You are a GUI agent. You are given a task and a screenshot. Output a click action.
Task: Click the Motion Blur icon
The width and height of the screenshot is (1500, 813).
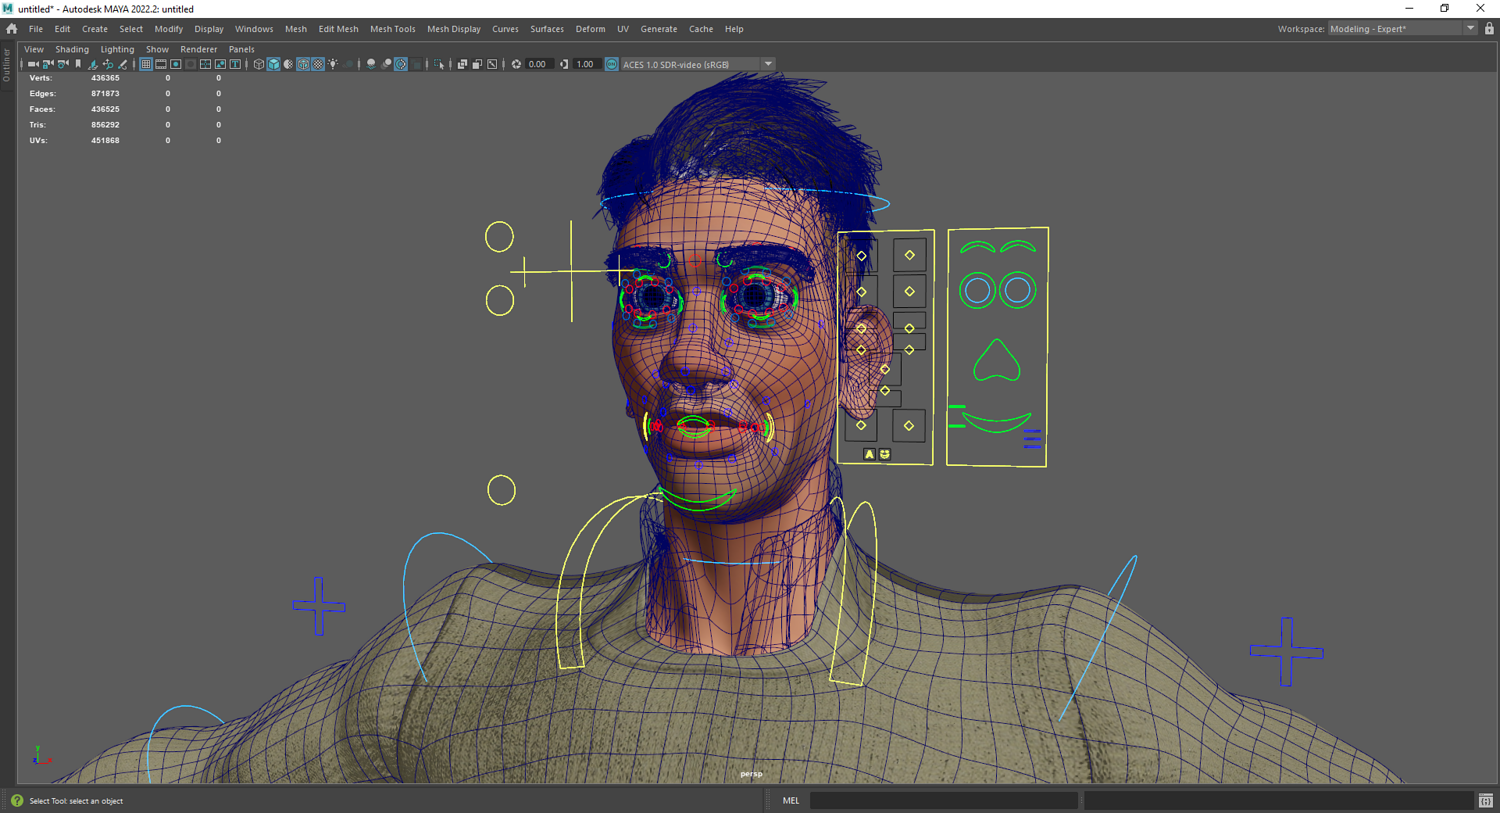pos(386,64)
